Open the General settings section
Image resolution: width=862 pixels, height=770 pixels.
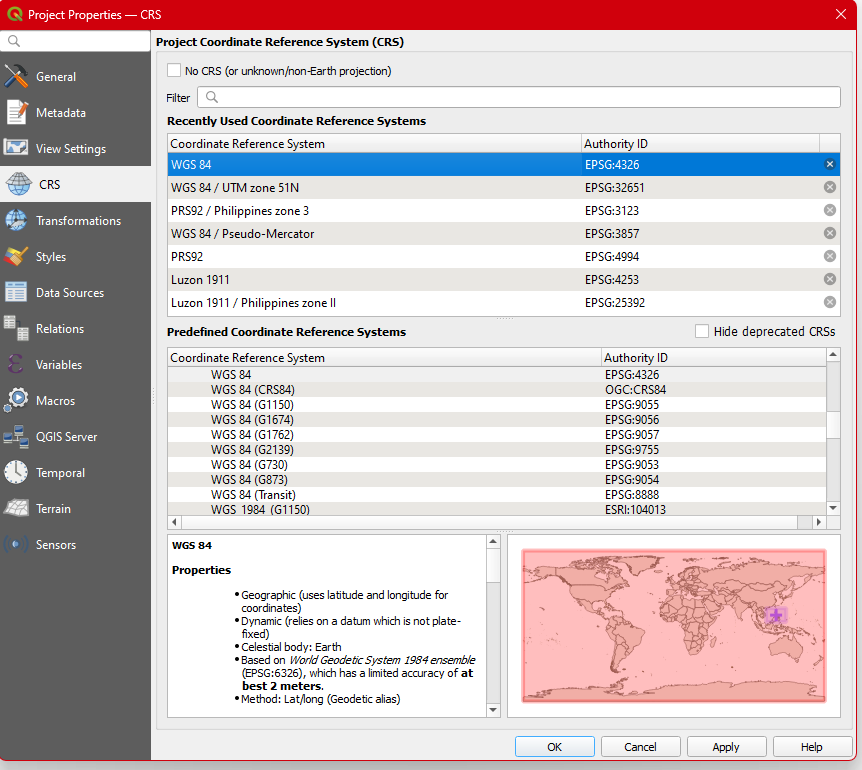[x=56, y=77]
